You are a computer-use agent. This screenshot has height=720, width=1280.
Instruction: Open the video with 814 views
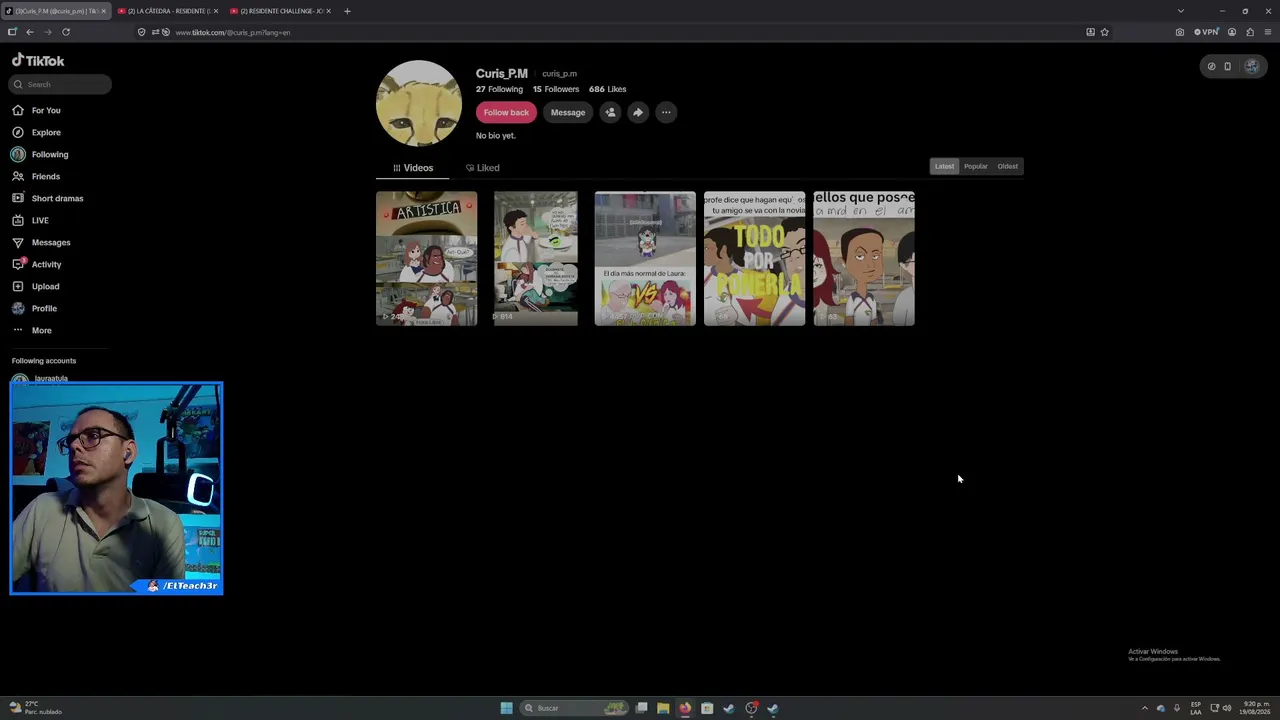[x=535, y=258]
